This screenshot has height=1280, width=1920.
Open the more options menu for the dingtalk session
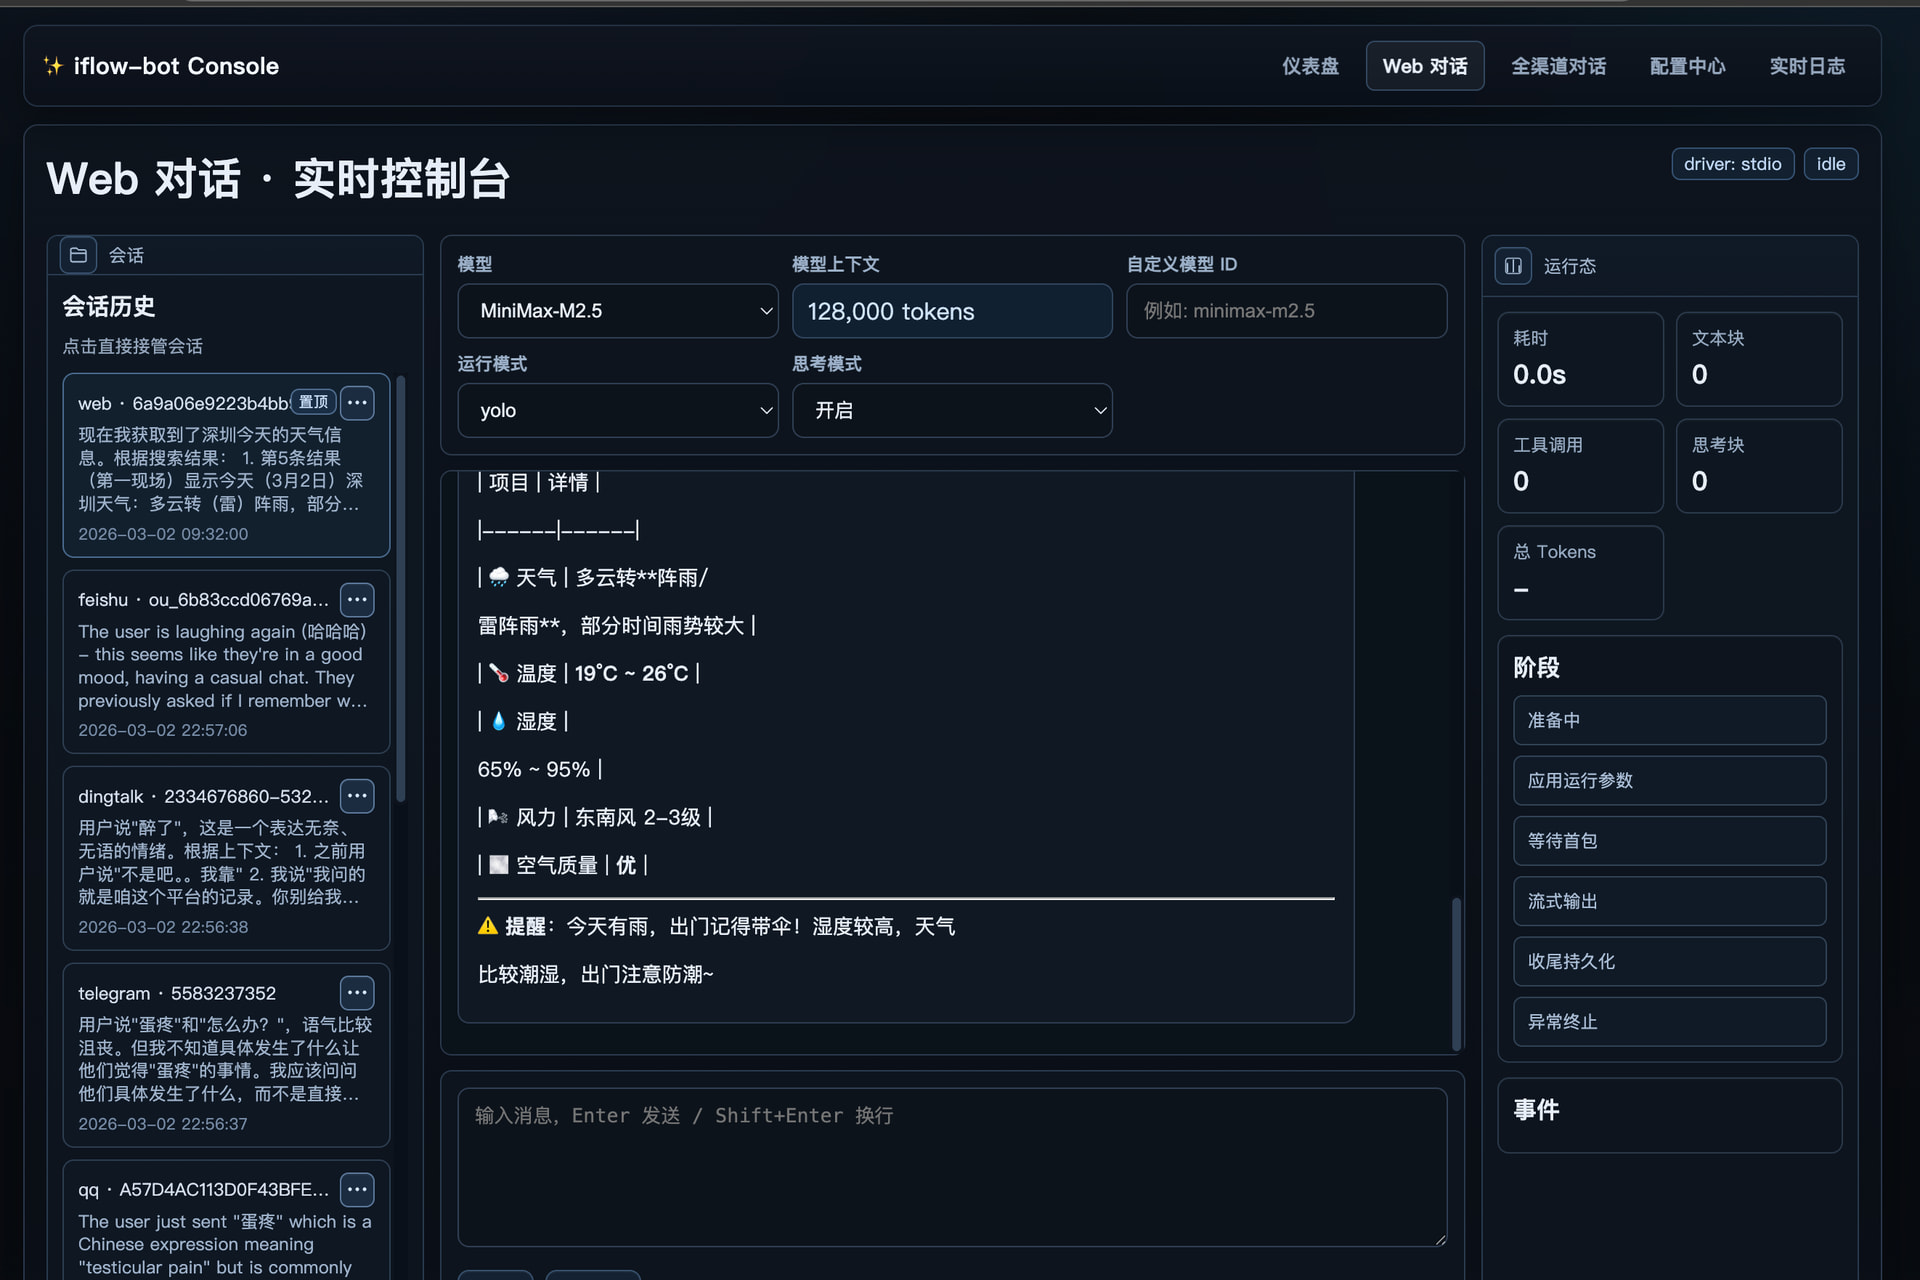pos(357,796)
